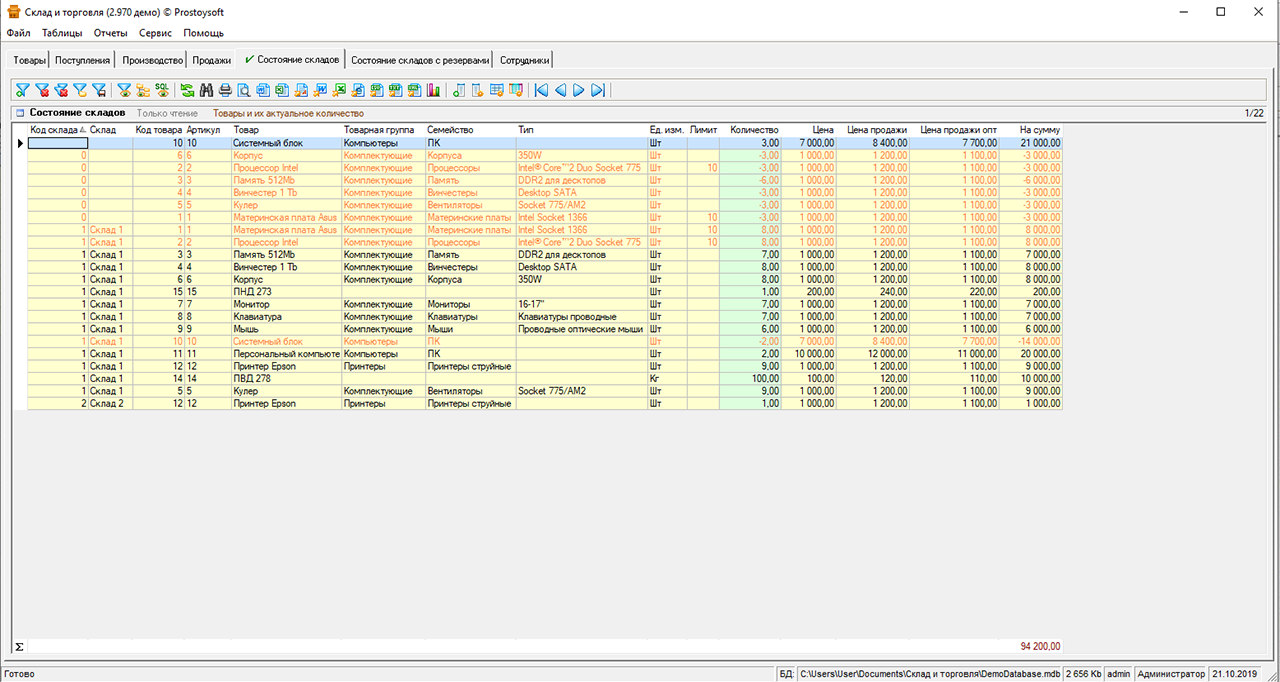Viewport: 1280px width, 682px height.
Task: Select the Принтер Epson row in Склад 2
Action: pos(265,403)
